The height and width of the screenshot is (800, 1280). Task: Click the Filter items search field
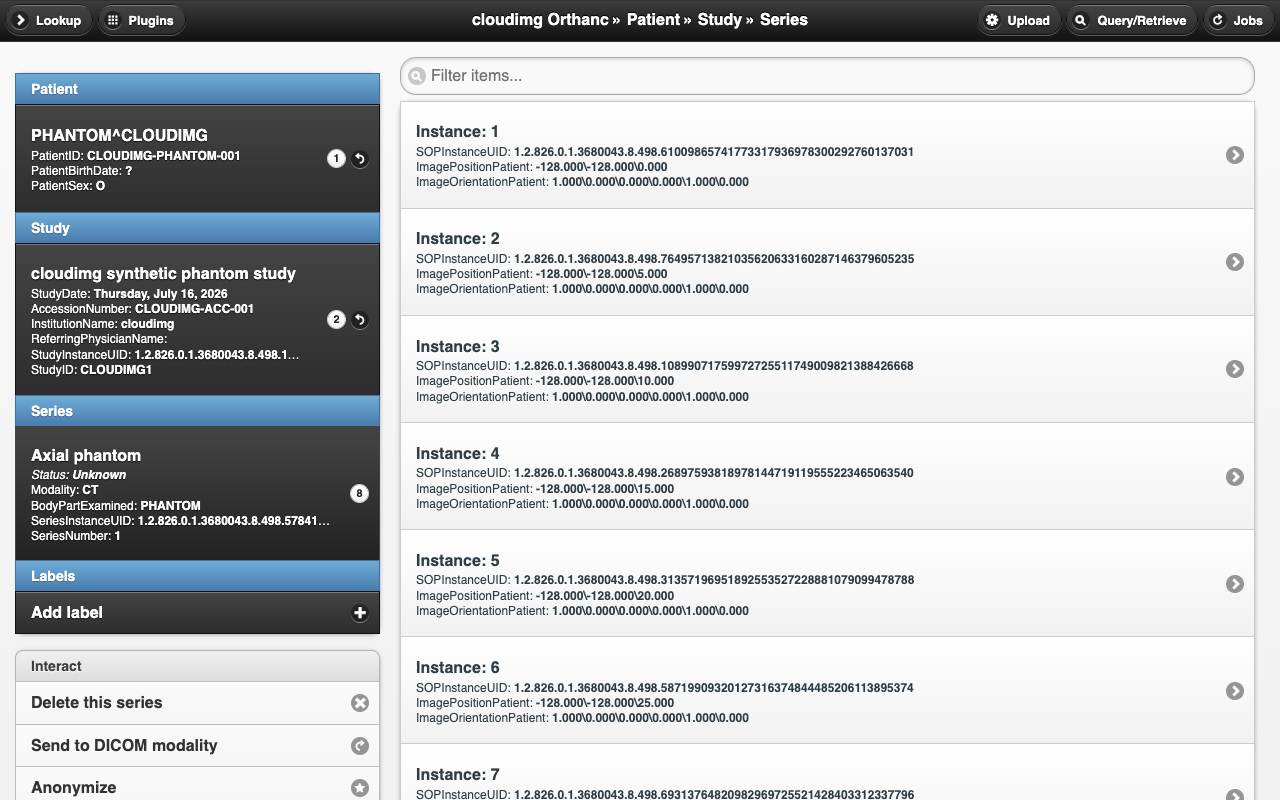827,76
